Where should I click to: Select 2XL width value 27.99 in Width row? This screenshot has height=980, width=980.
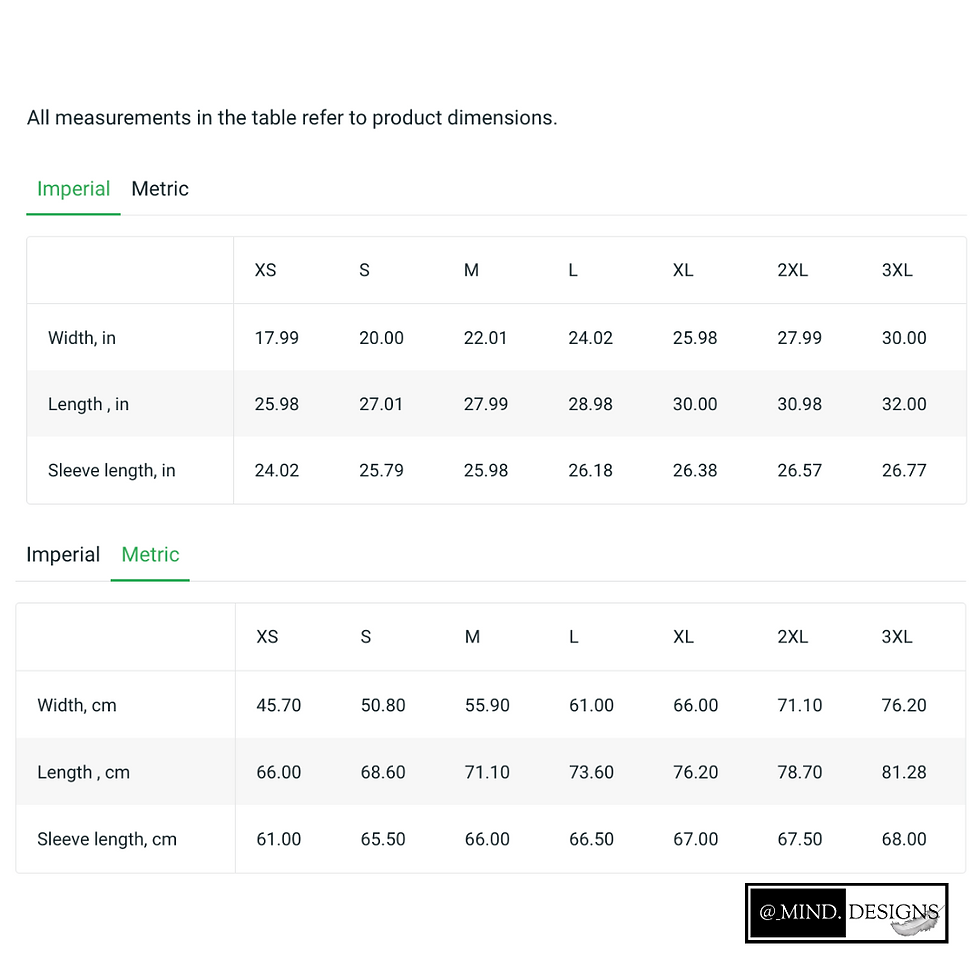[x=799, y=338]
